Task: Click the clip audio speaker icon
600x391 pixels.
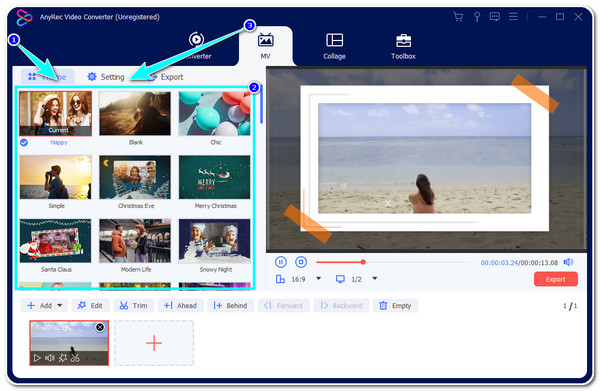Action: pyautogui.click(x=50, y=358)
